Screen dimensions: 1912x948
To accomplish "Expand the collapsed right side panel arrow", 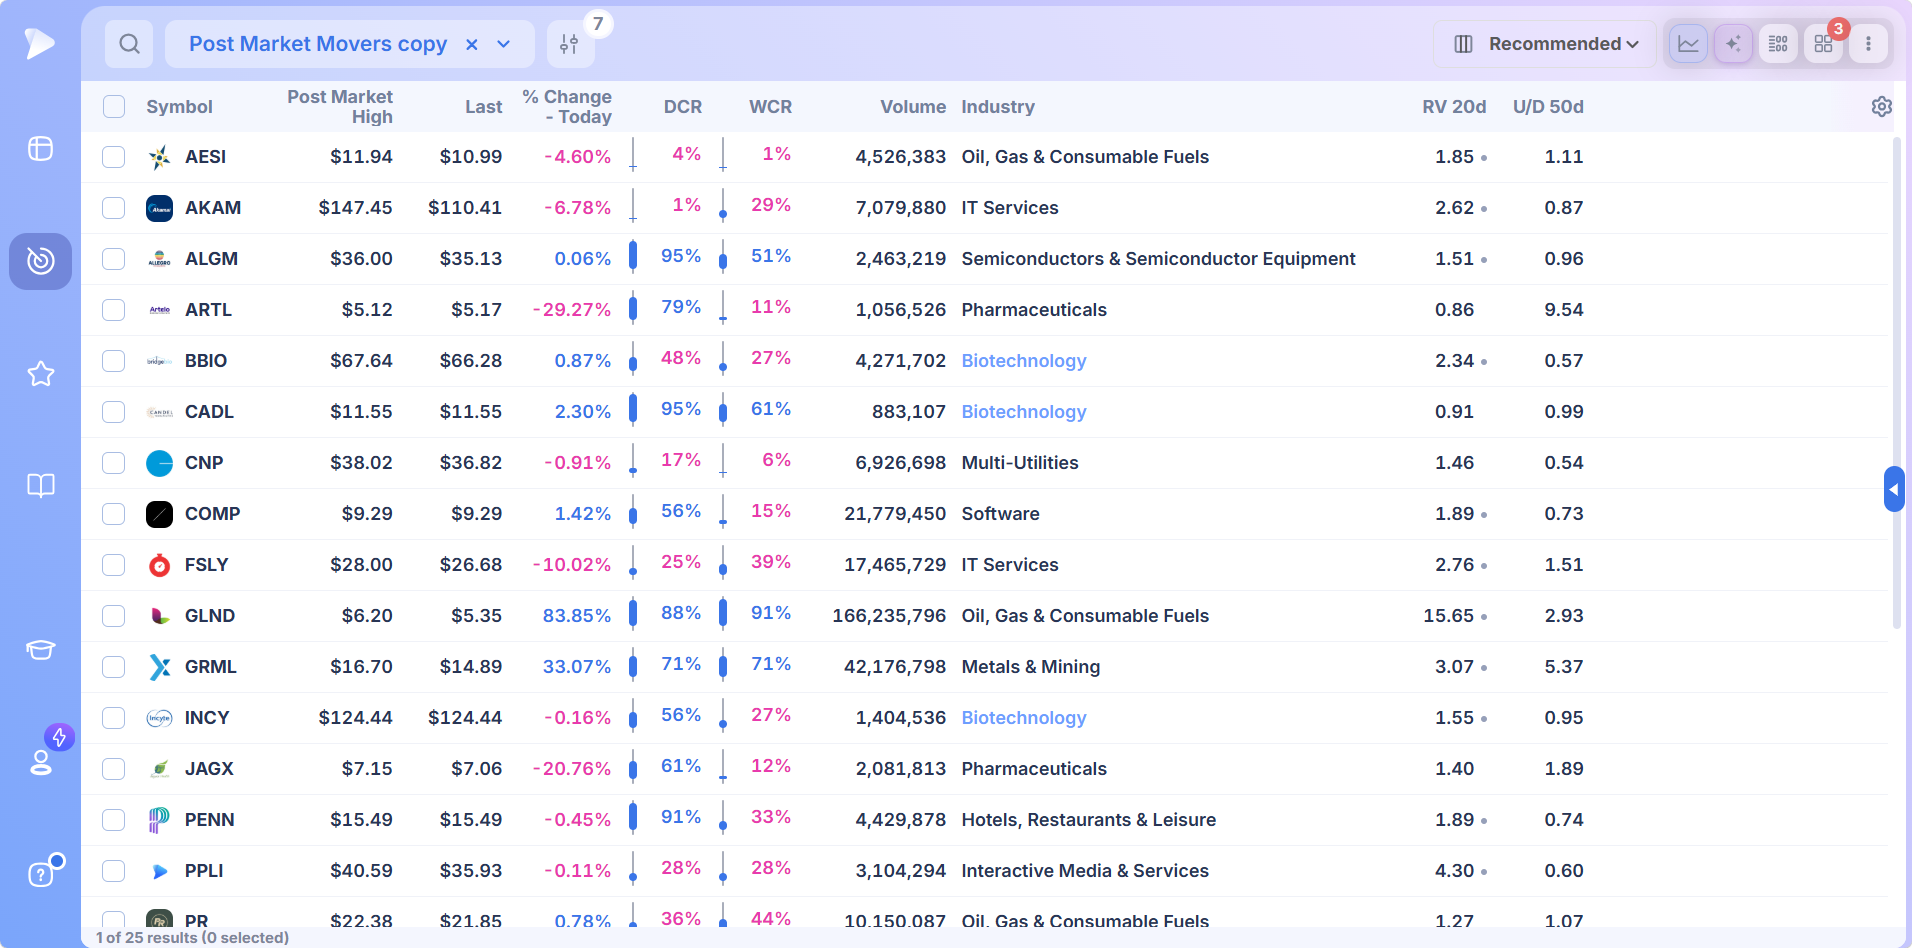I will click(1894, 489).
